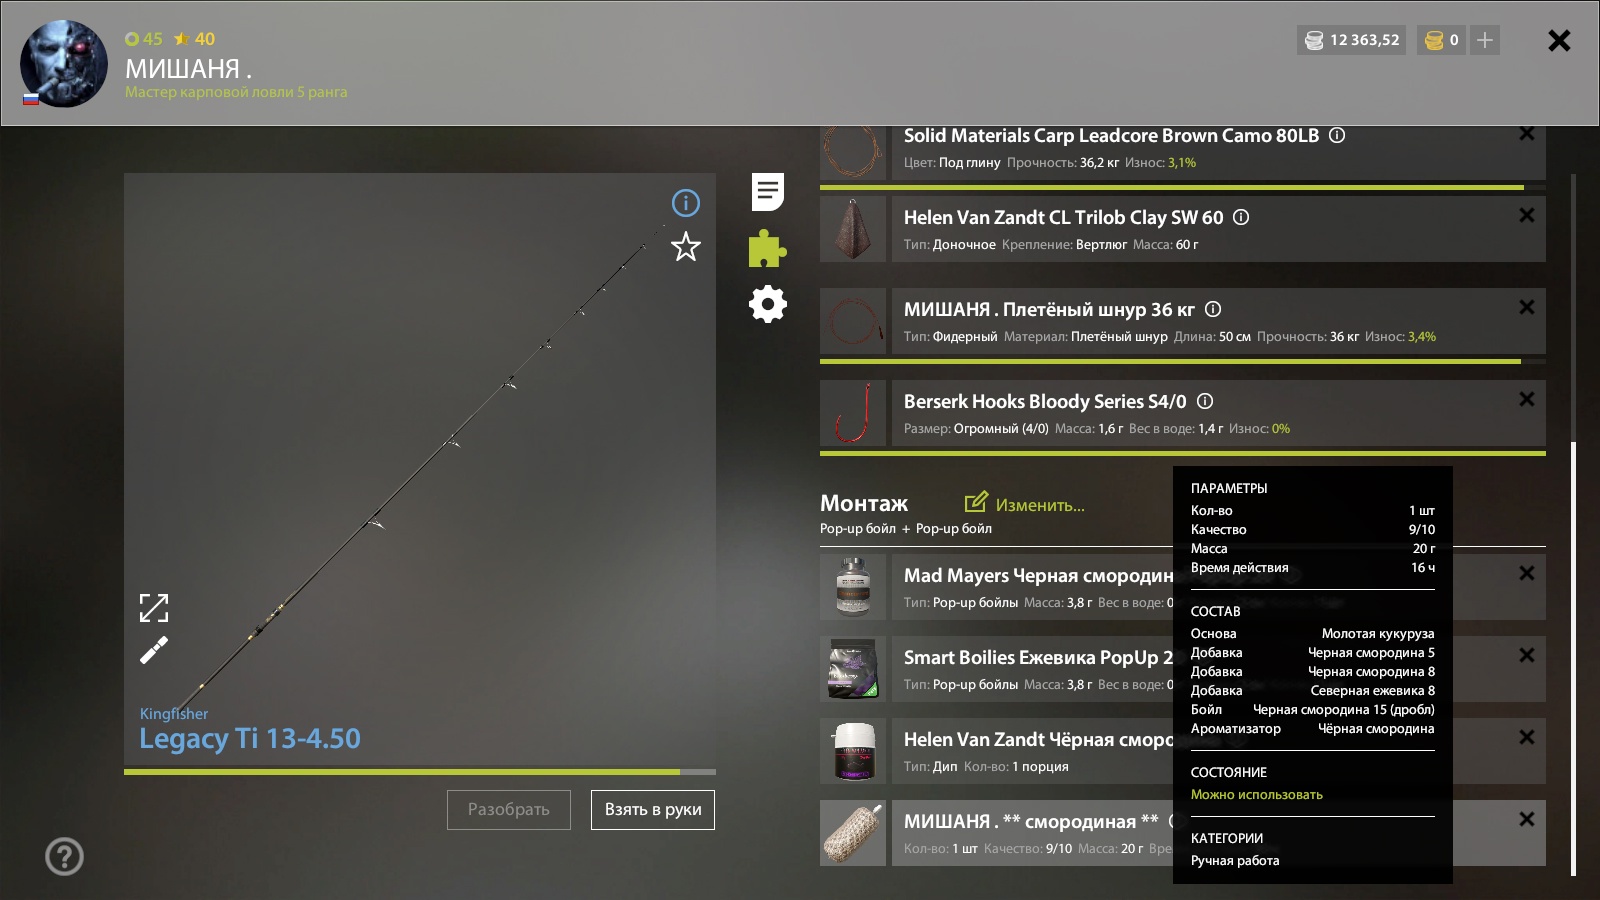1600x900 pixels.
Task: Select the red Berserk hook thumbnail
Action: click(x=853, y=413)
